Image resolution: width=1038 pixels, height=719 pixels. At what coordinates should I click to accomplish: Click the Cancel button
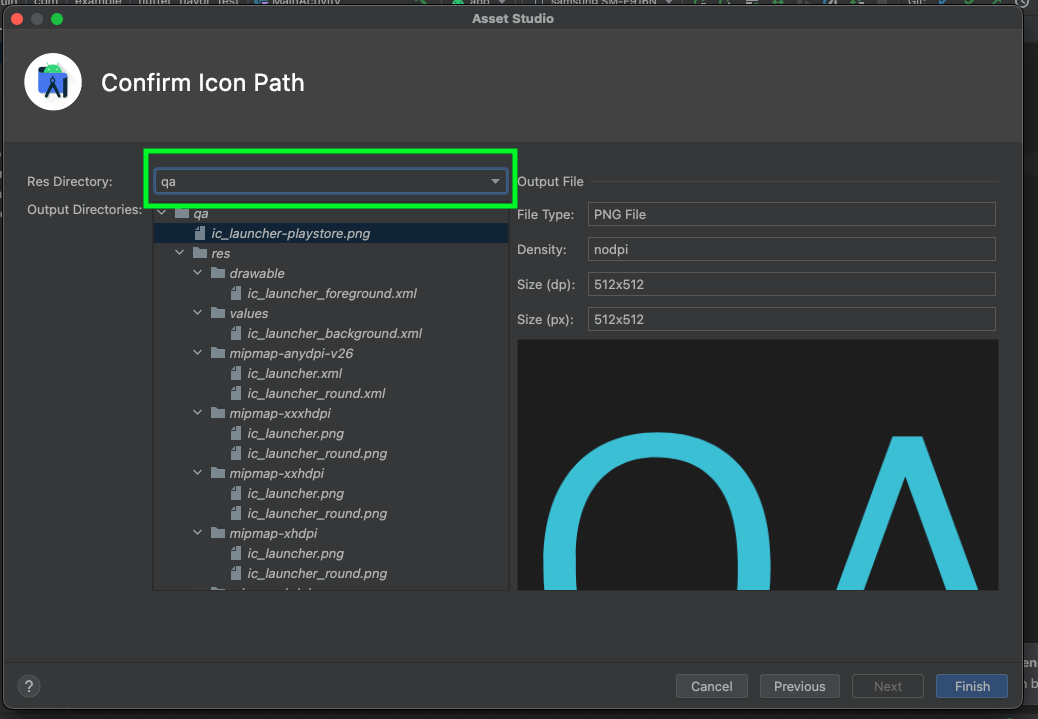pyautogui.click(x=712, y=686)
